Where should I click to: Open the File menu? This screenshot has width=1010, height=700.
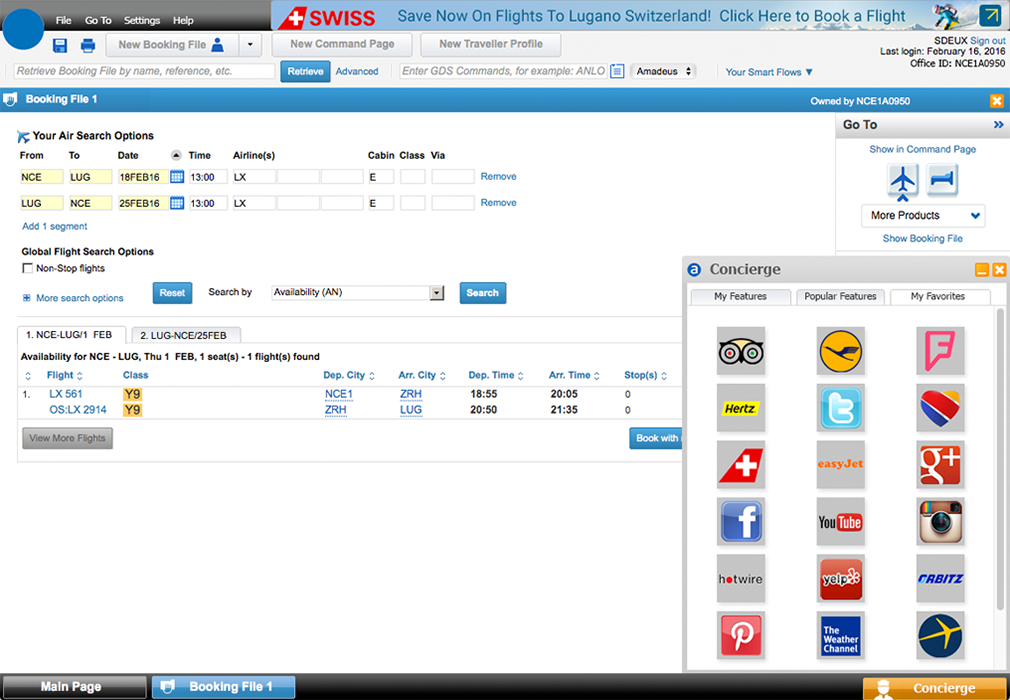tap(63, 21)
